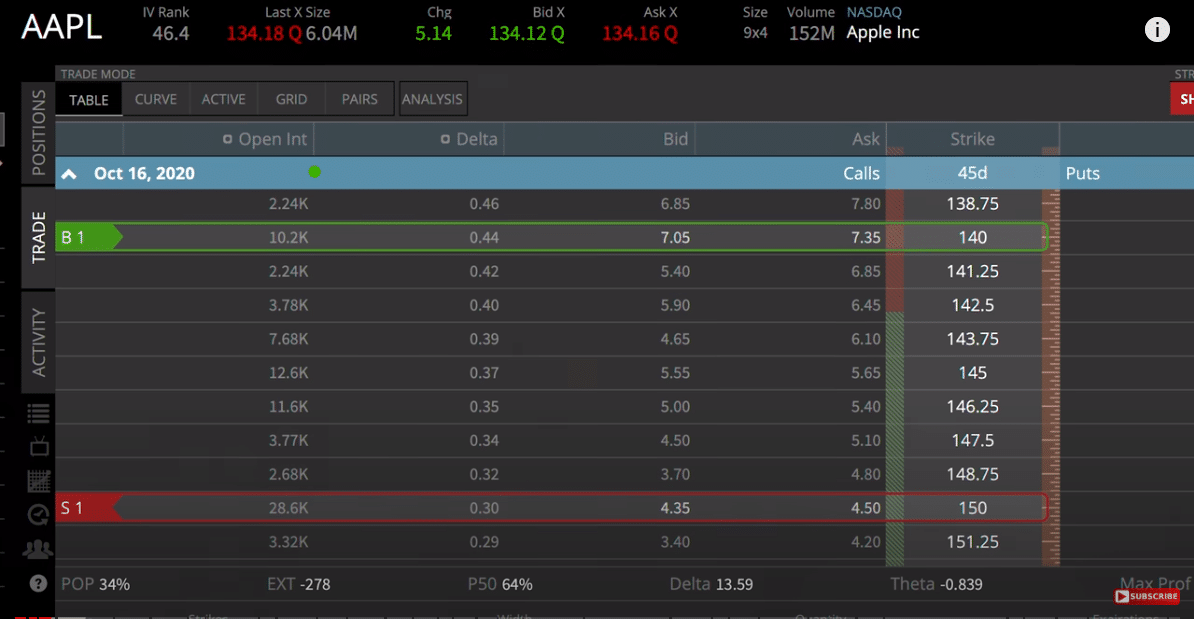Click the TV video feed icon
The height and width of the screenshot is (619, 1194).
click(x=39, y=446)
